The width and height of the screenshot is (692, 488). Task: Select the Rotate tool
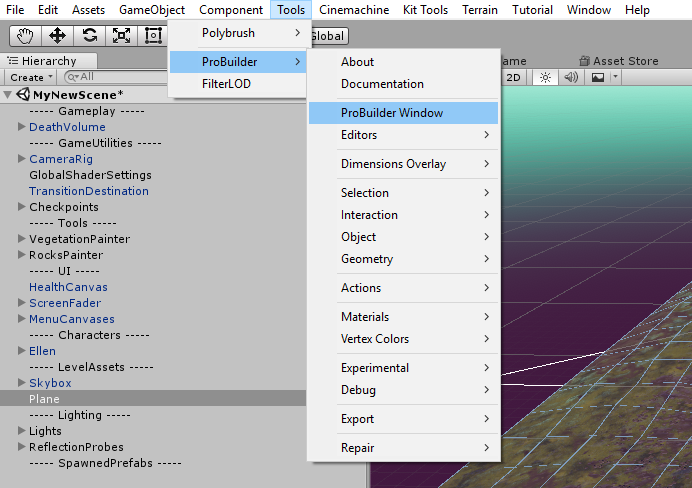(x=89, y=36)
